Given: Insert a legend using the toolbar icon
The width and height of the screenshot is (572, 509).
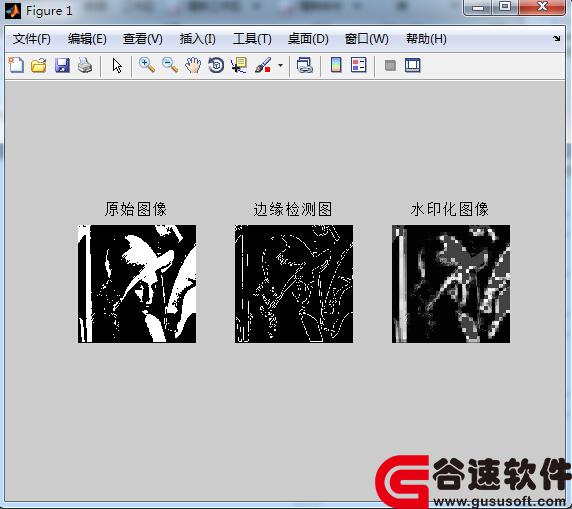Looking at the screenshot, I should 359,66.
